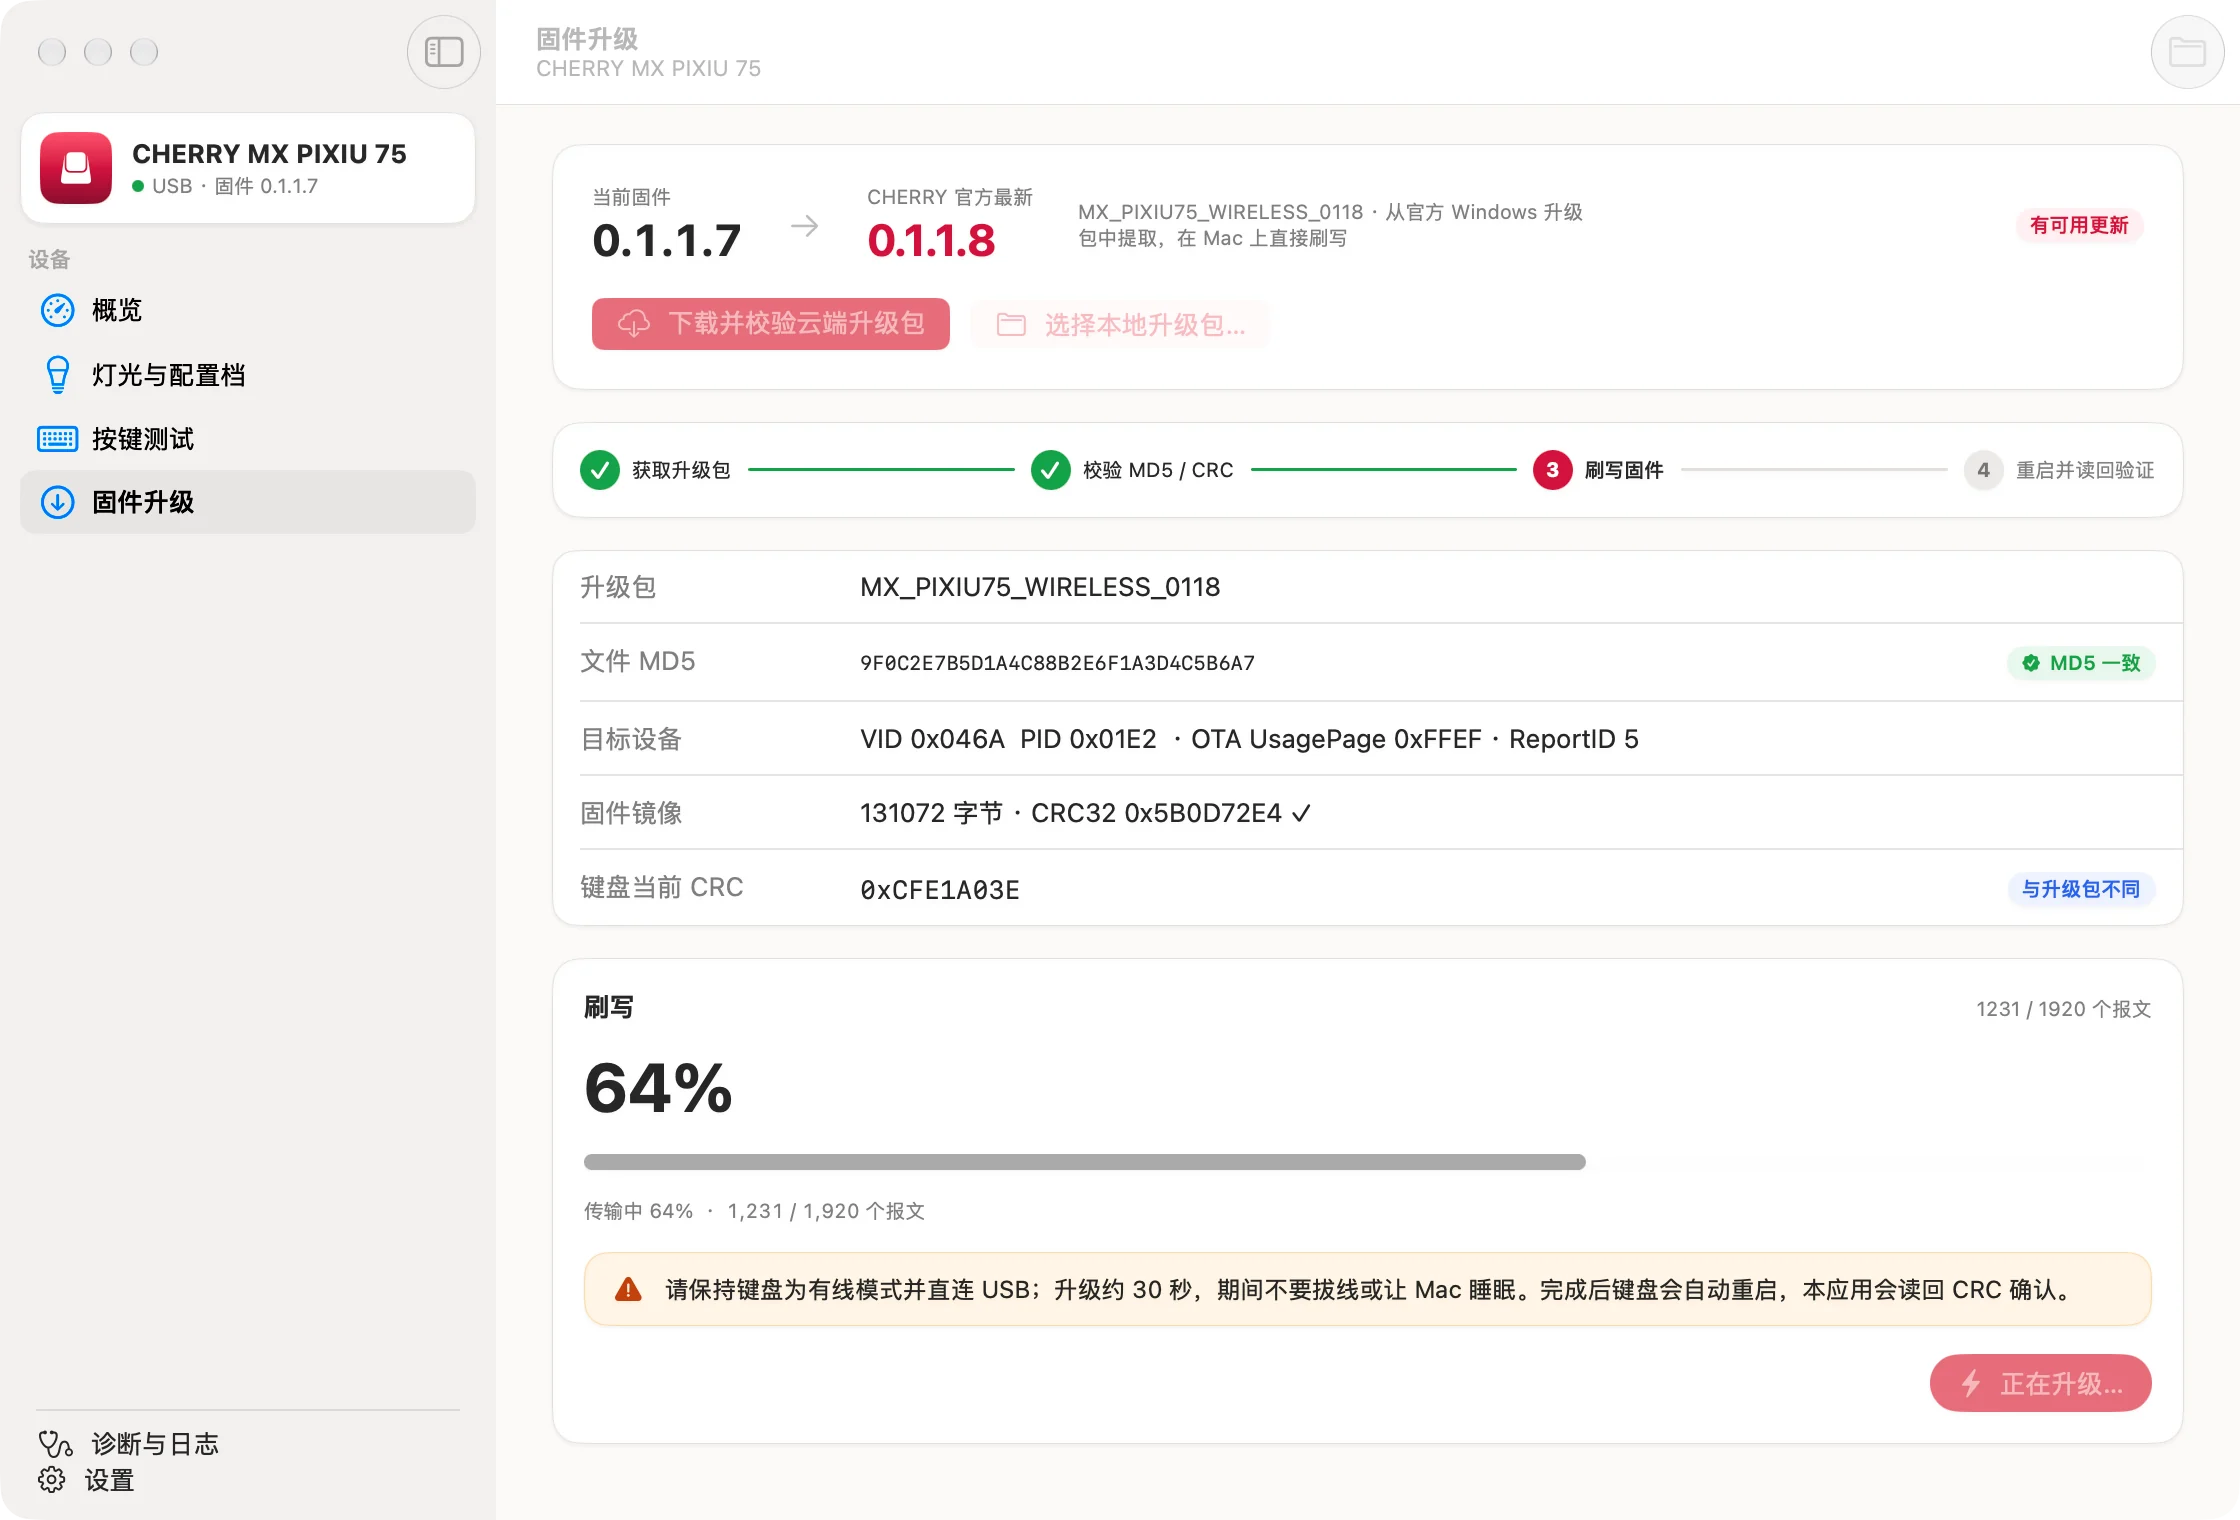Open 设置 settings at sidebar bottom
Screen dimensions: 2240x1520
coord(86,1480)
